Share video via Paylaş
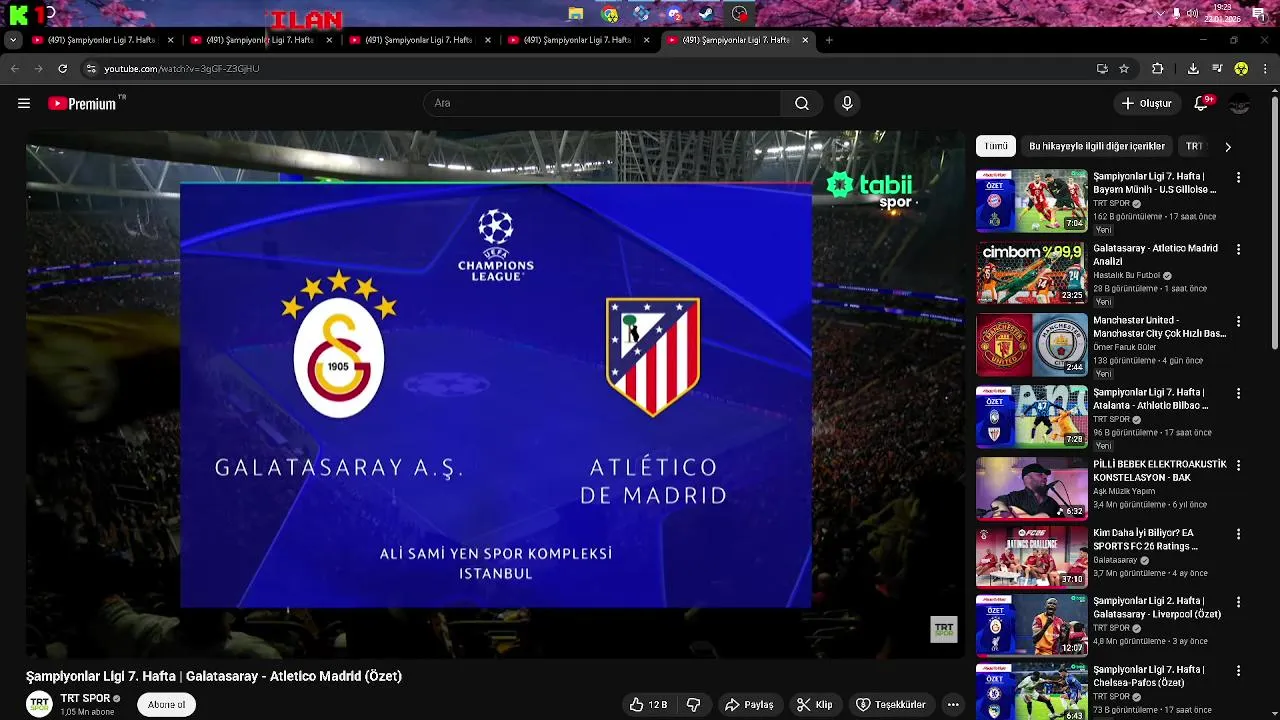The width and height of the screenshot is (1280, 720). click(749, 705)
